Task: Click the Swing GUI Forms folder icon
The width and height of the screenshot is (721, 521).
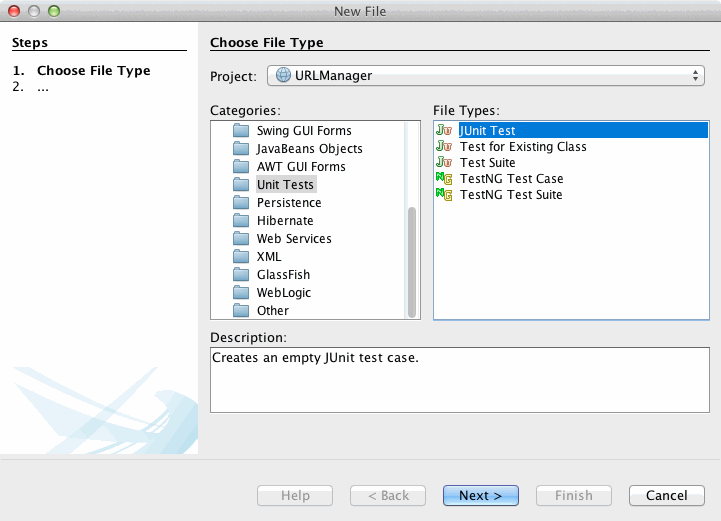Action: [240, 131]
